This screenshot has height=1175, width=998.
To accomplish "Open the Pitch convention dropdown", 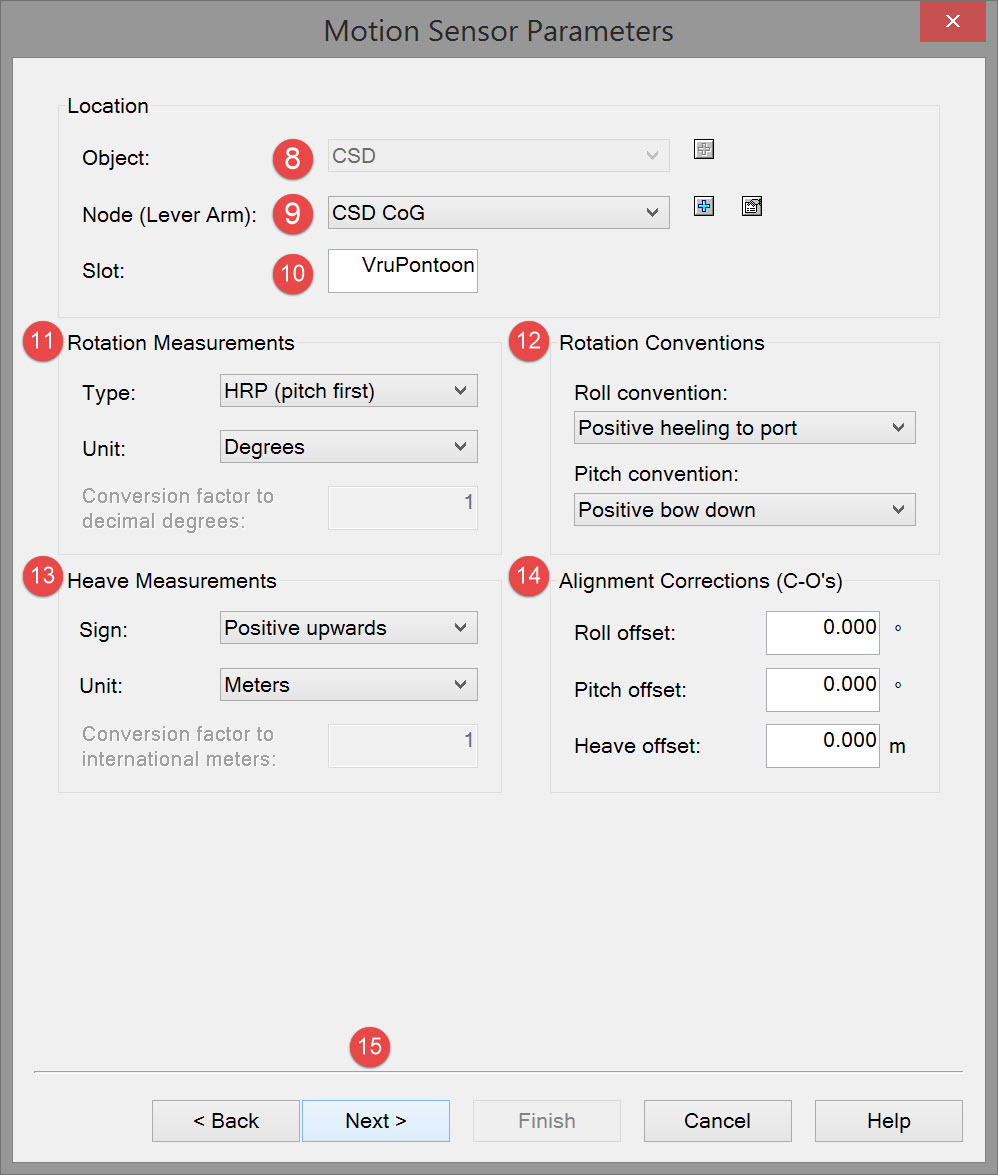I will (x=745, y=510).
